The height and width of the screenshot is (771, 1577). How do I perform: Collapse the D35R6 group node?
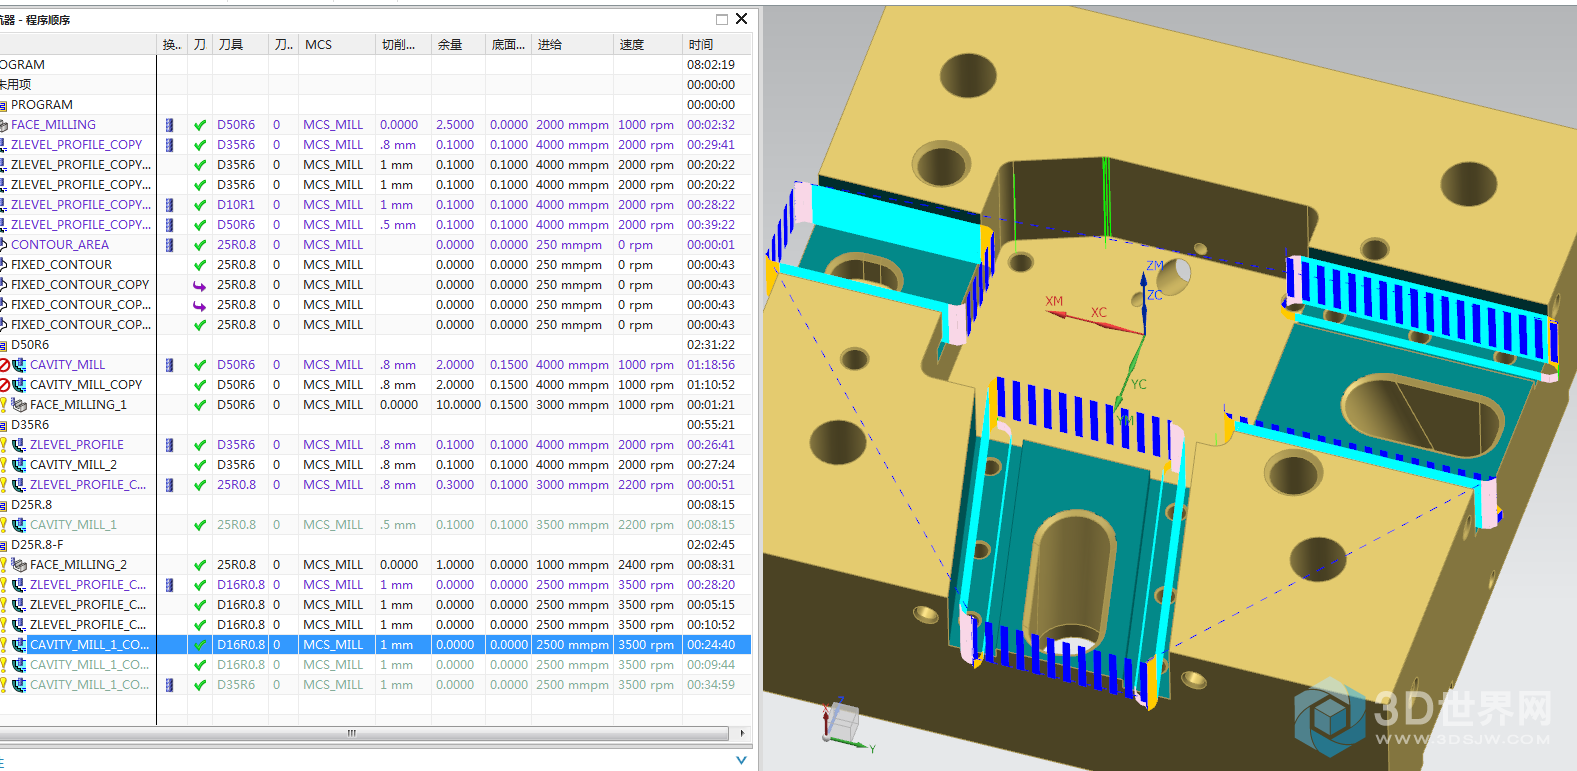coord(3,426)
